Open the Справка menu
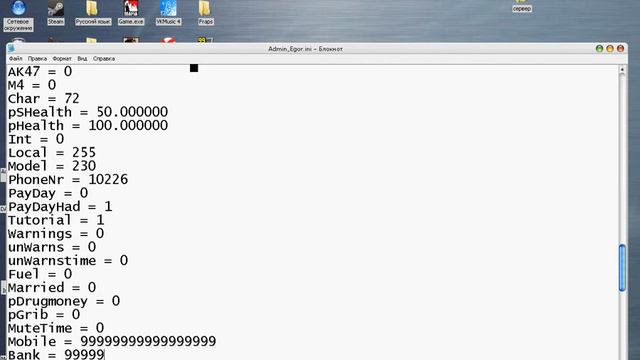 point(104,59)
